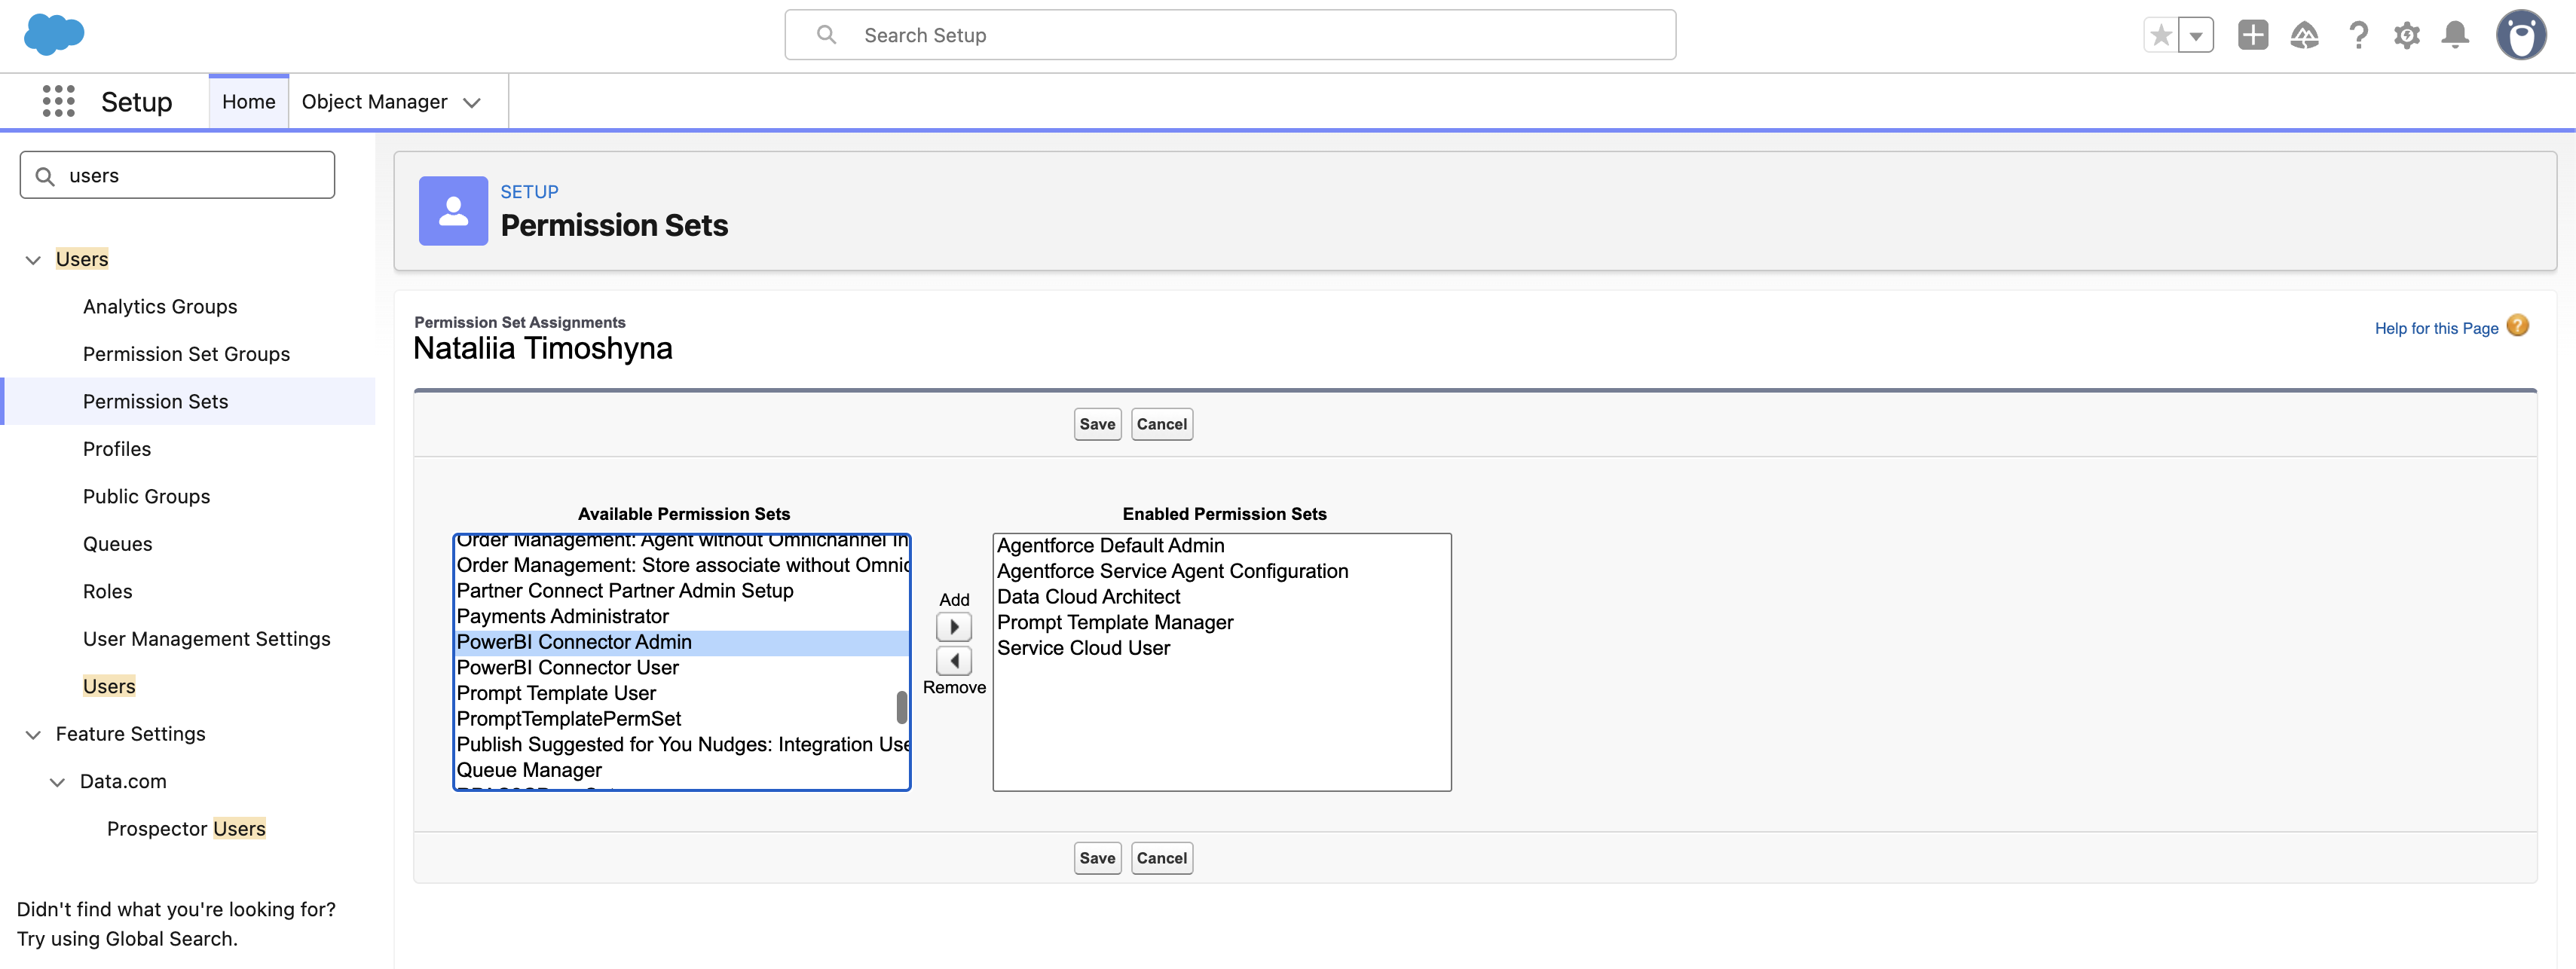The width and height of the screenshot is (2576, 969).
Task: Click the favorites star icon
Action: pos(2160,35)
